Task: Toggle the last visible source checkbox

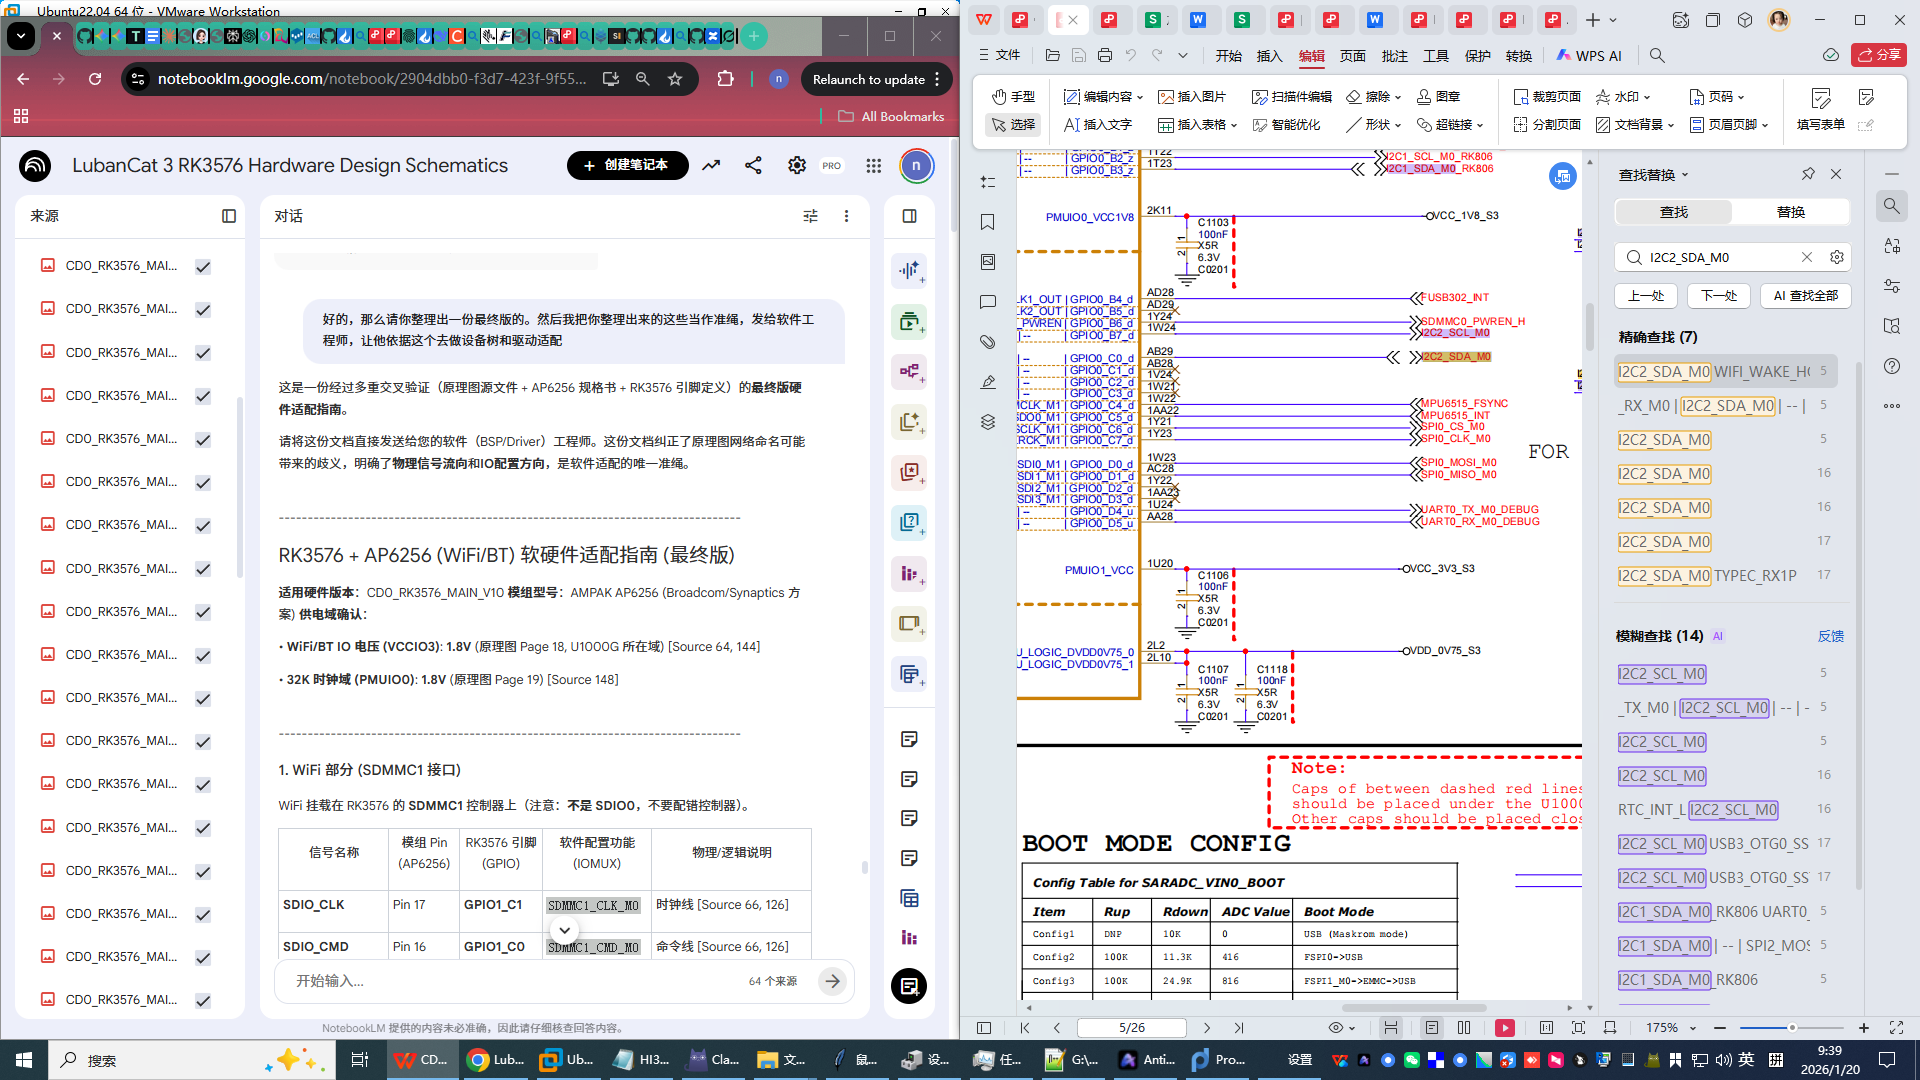Action: tap(203, 1001)
